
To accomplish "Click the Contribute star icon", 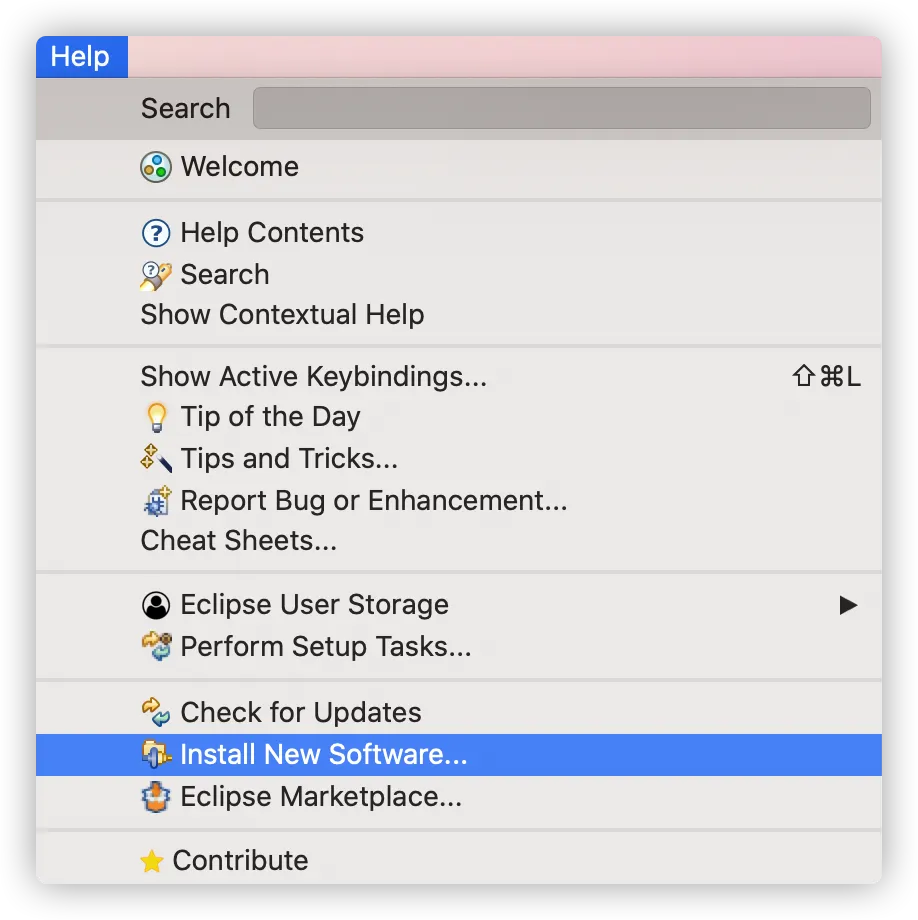I will (x=152, y=861).
